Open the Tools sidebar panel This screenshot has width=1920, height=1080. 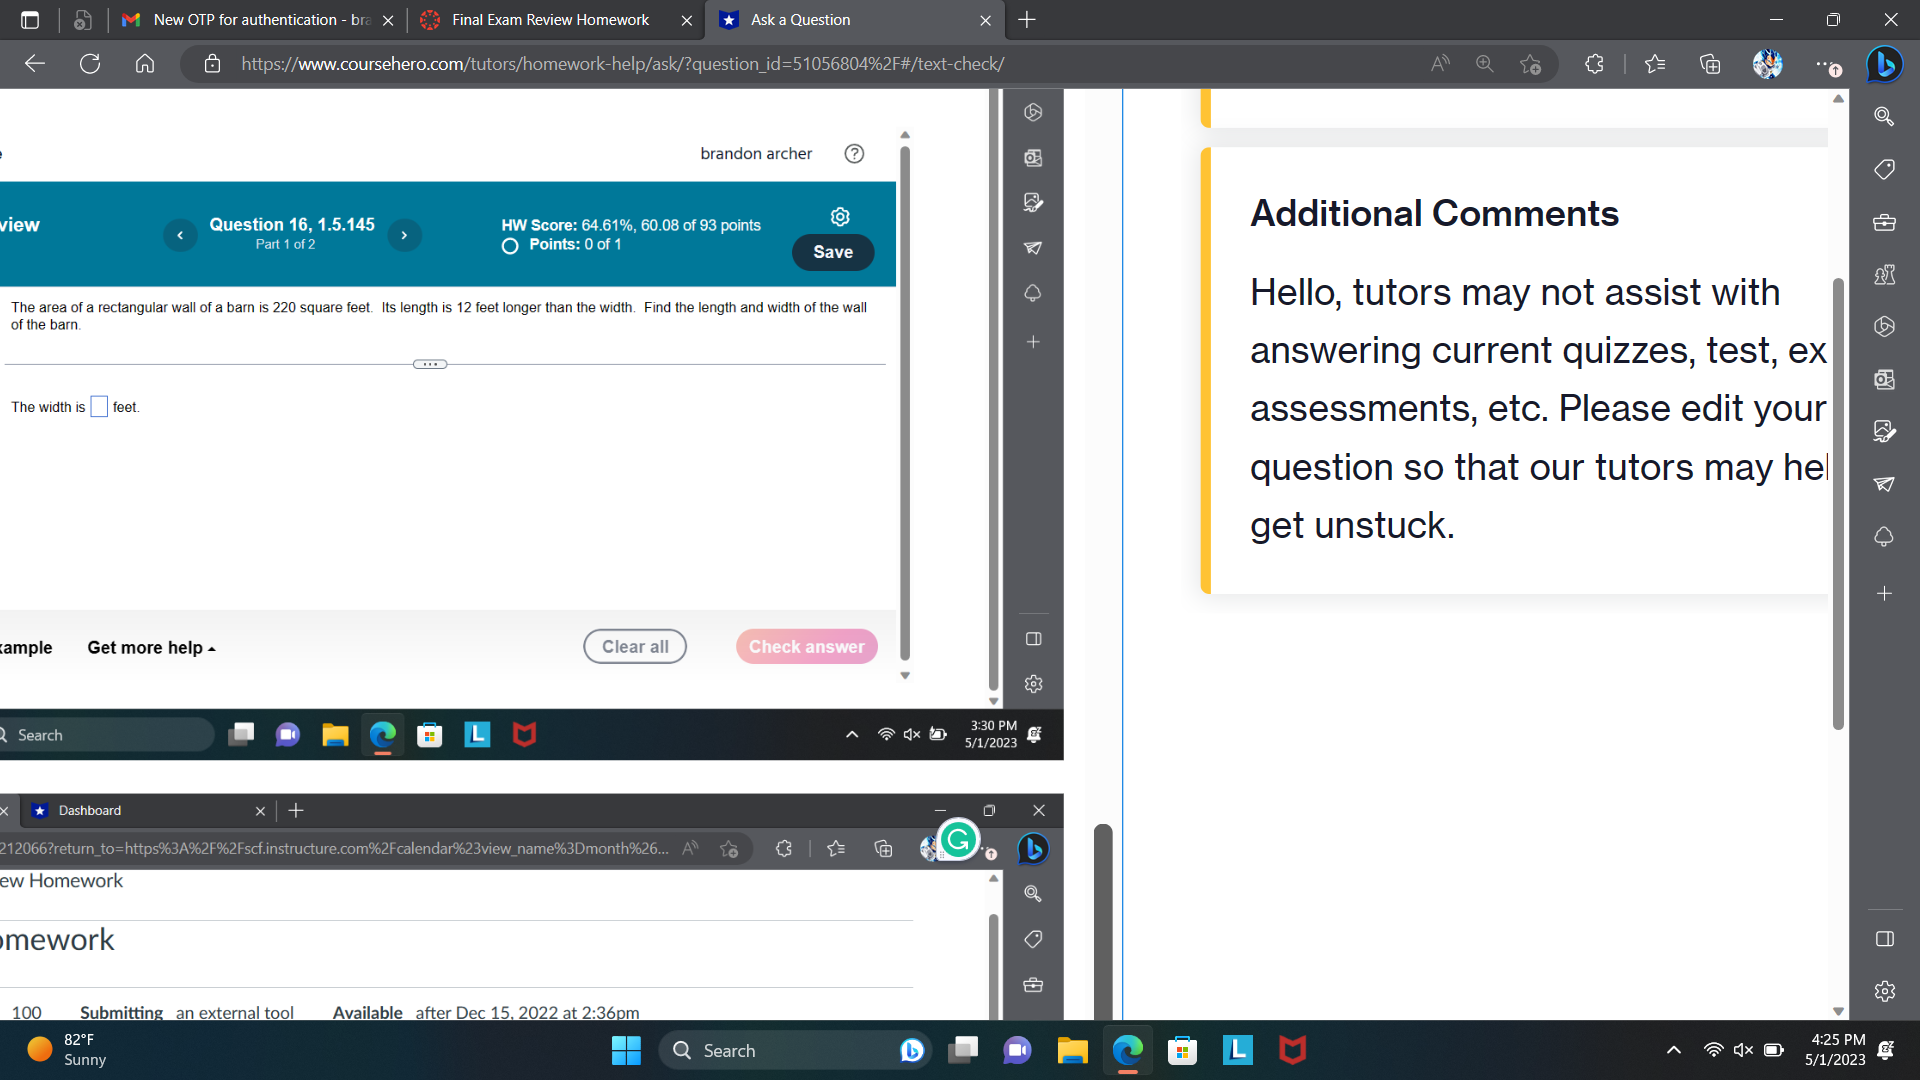click(1884, 223)
